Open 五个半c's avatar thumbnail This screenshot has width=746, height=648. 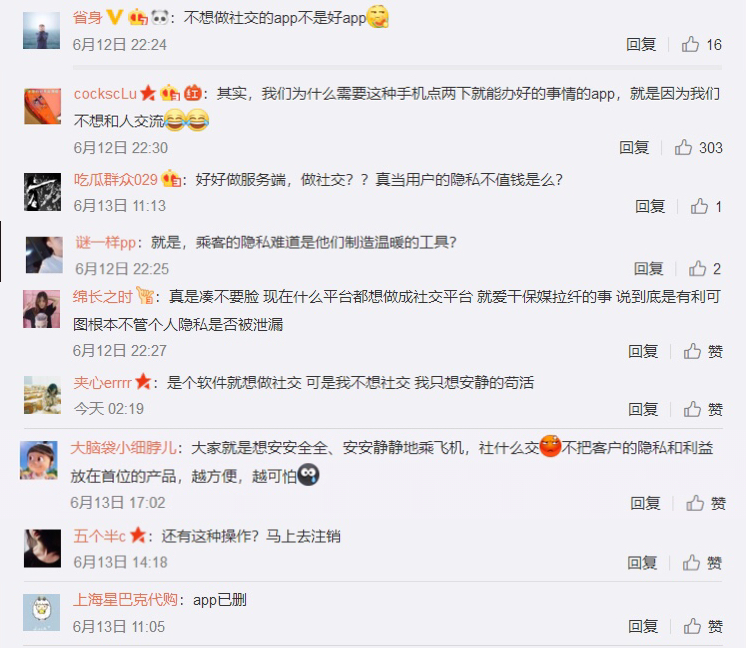click(42, 549)
